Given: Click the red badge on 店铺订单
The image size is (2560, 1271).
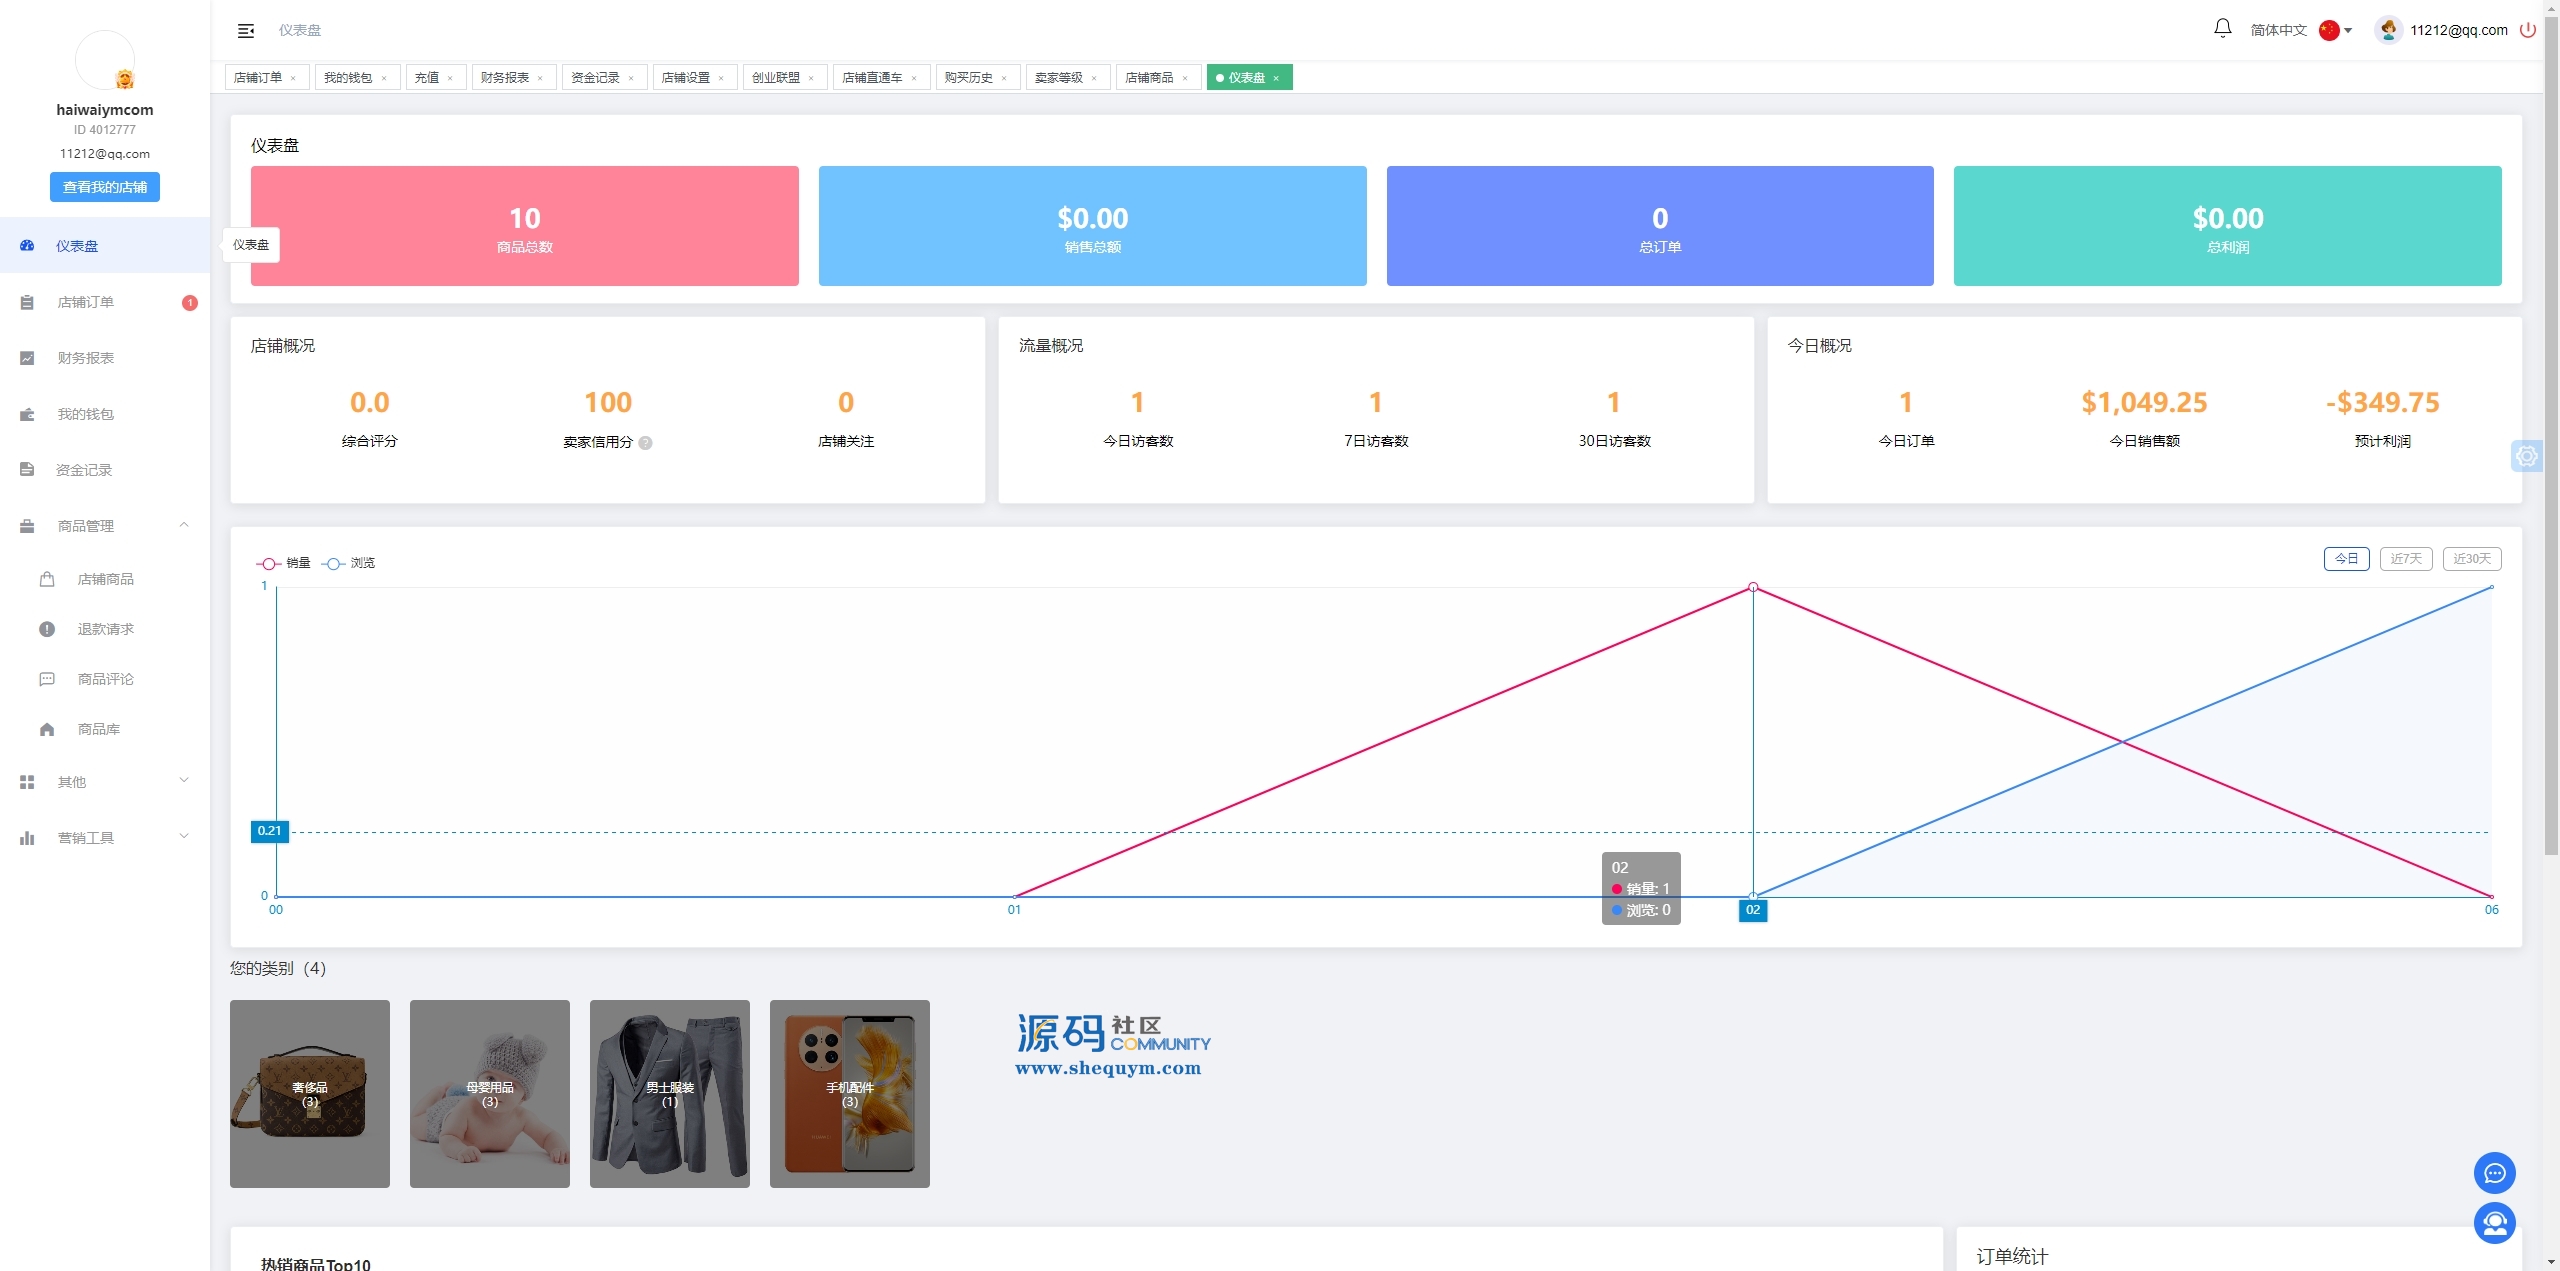Looking at the screenshot, I should coord(190,303).
